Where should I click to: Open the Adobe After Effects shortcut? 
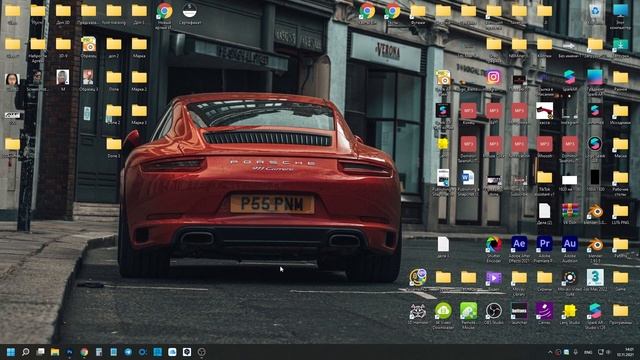pyautogui.click(x=519, y=244)
